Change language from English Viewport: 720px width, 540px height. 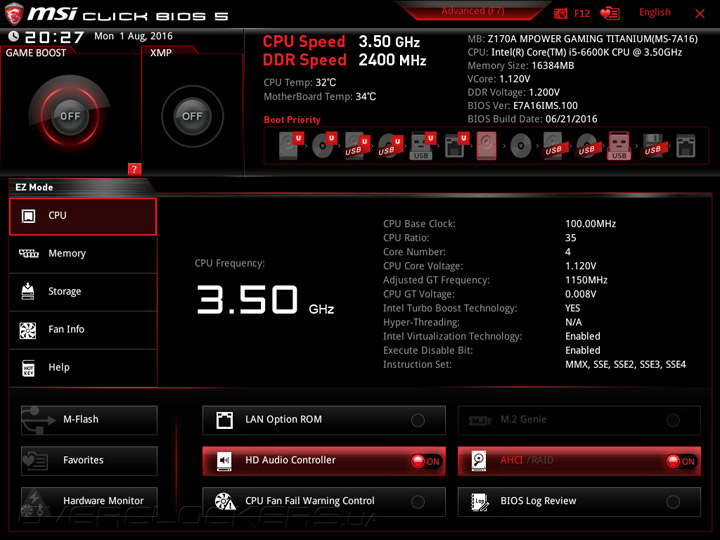tap(654, 12)
